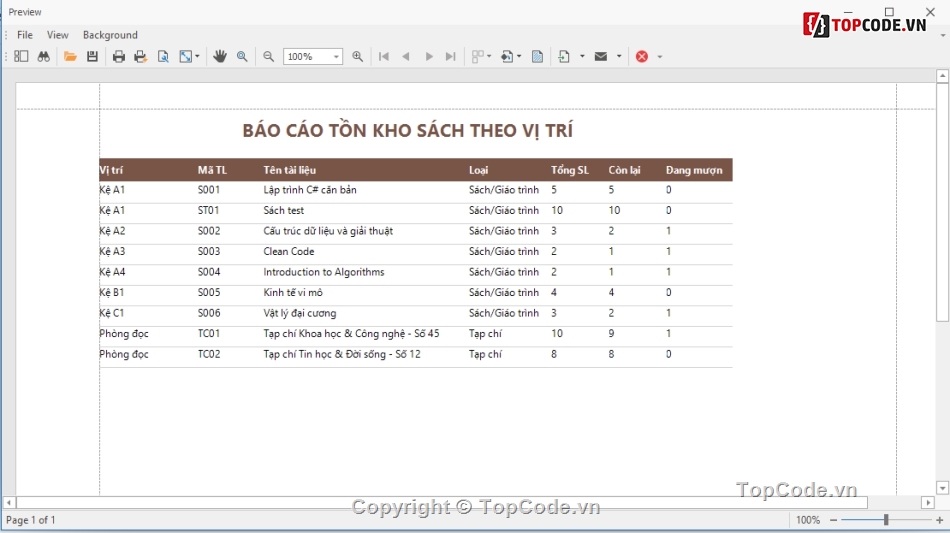Image resolution: width=950 pixels, height=533 pixels.
Task: Click the 'Vật lý đại cương' cell
Action: [299, 314]
